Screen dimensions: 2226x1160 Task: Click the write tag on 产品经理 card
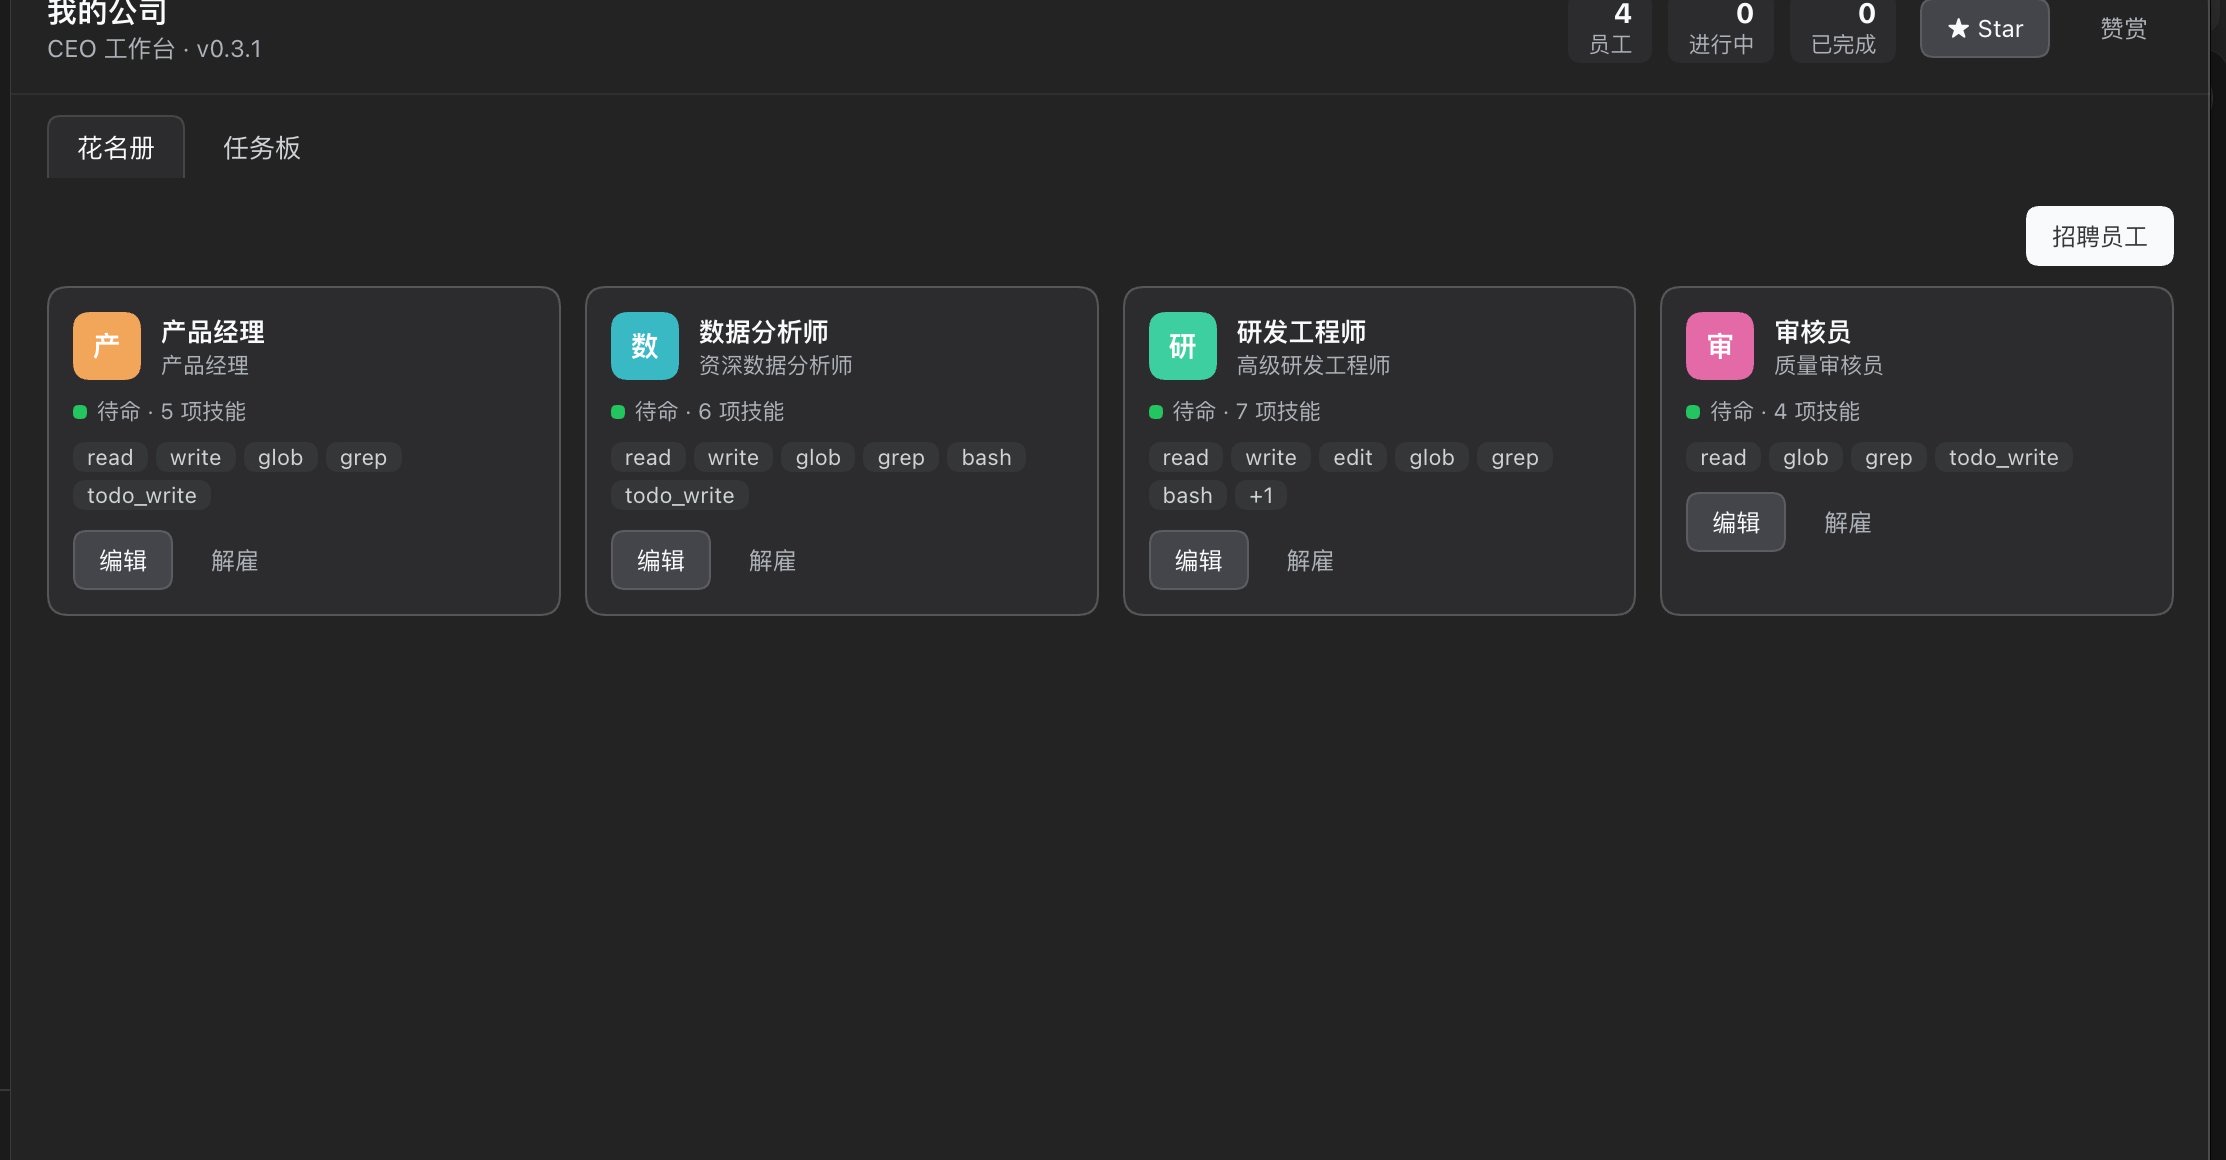coord(196,457)
